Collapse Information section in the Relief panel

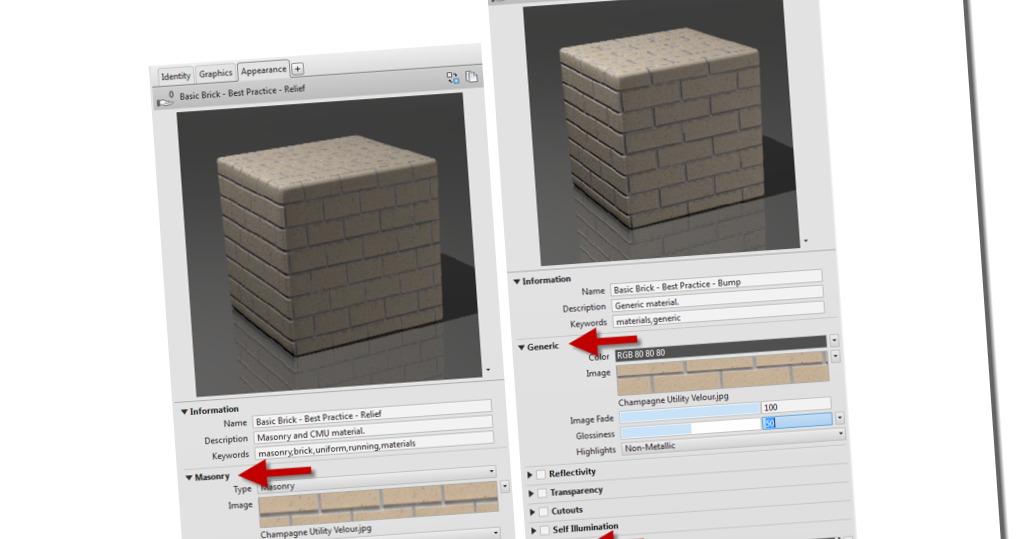[x=184, y=411]
